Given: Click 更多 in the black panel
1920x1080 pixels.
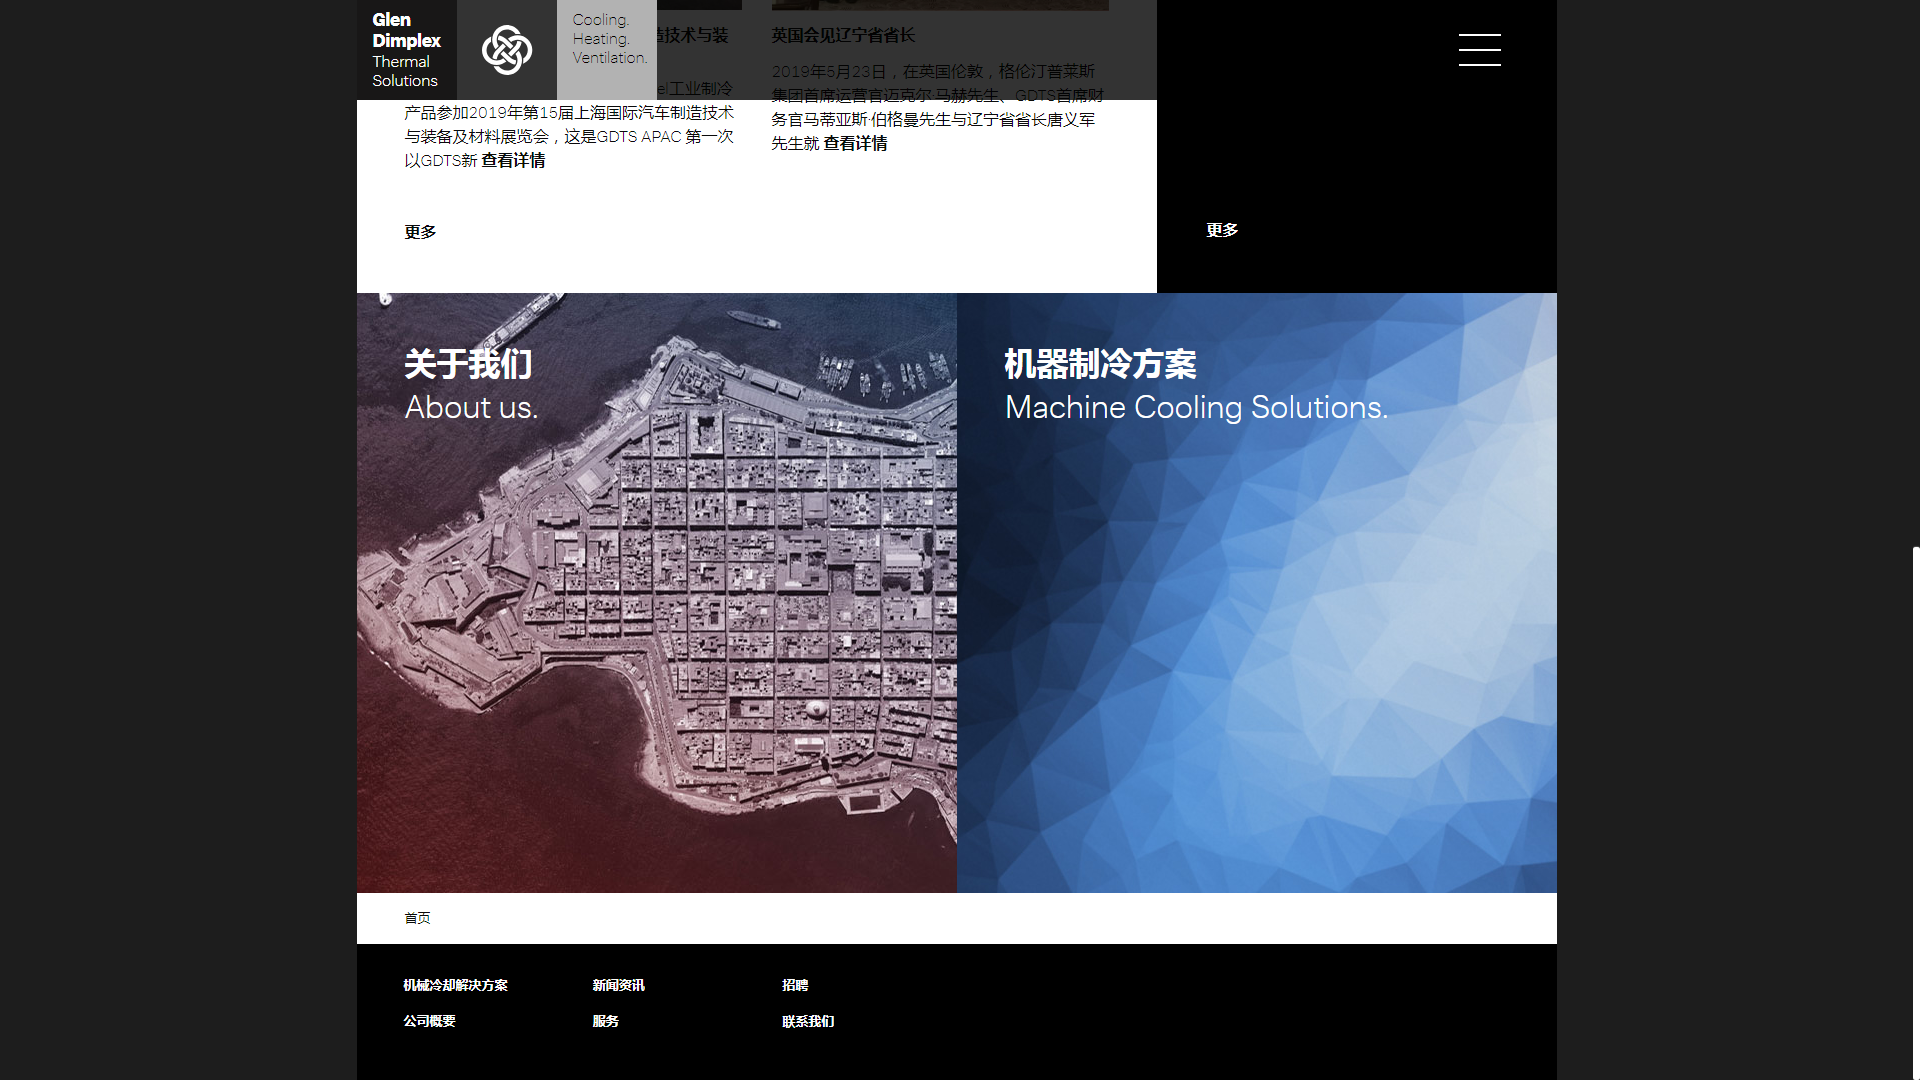Looking at the screenshot, I should click(x=1222, y=230).
